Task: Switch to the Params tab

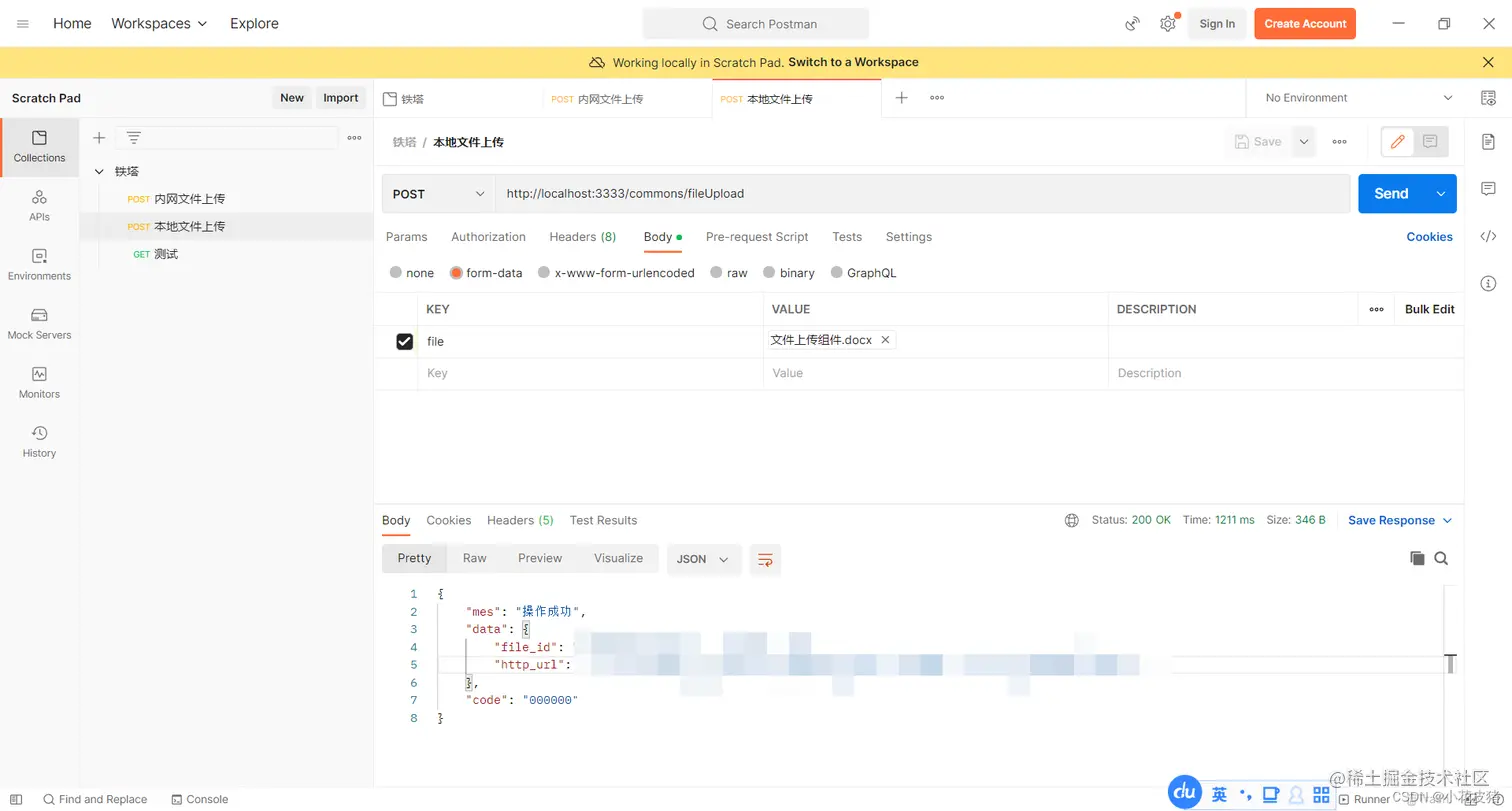Action: (407, 237)
